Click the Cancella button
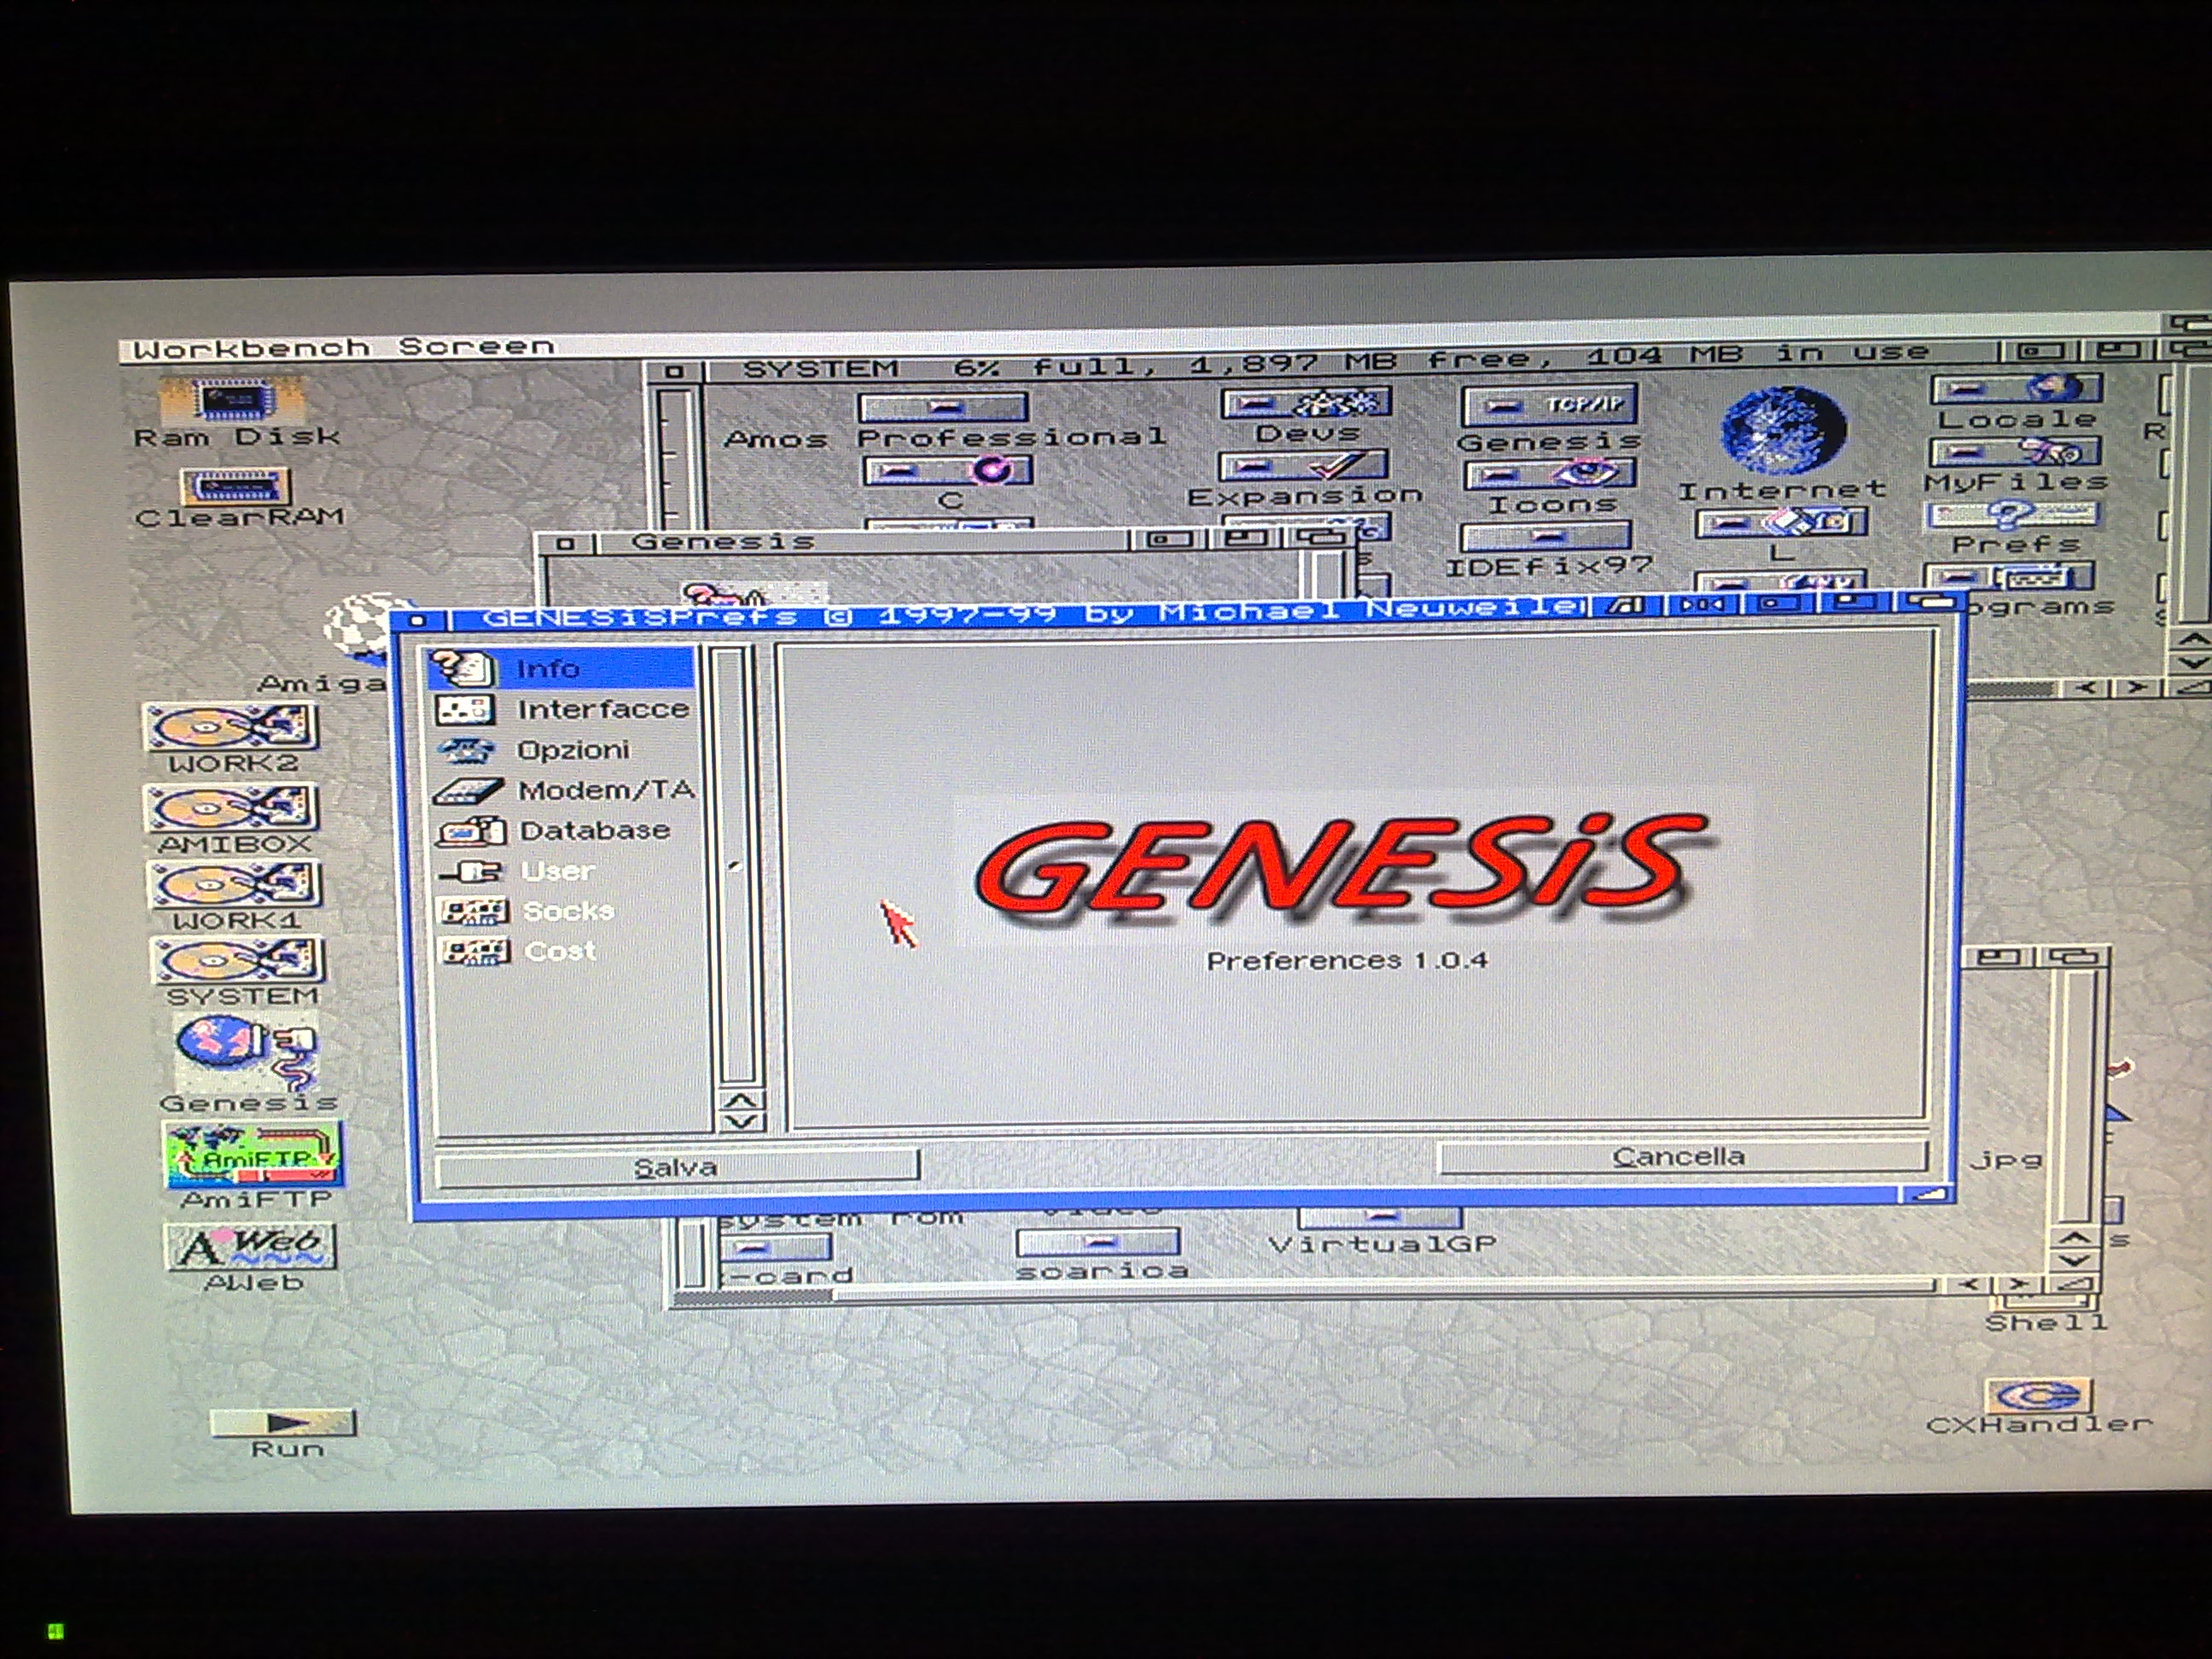This screenshot has height=1659, width=2212. 1680,1157
